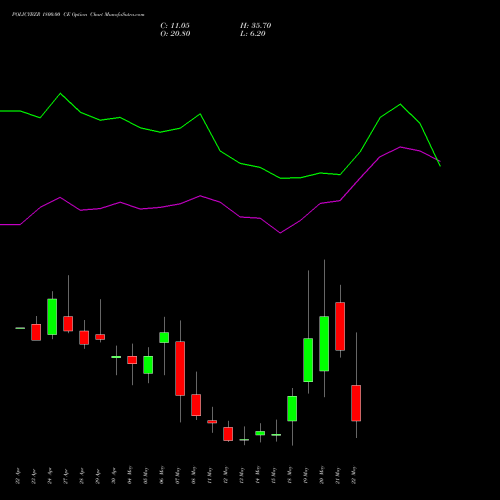Click the '22 Apr' date axis label
The image size is (500, 500).
18,476
